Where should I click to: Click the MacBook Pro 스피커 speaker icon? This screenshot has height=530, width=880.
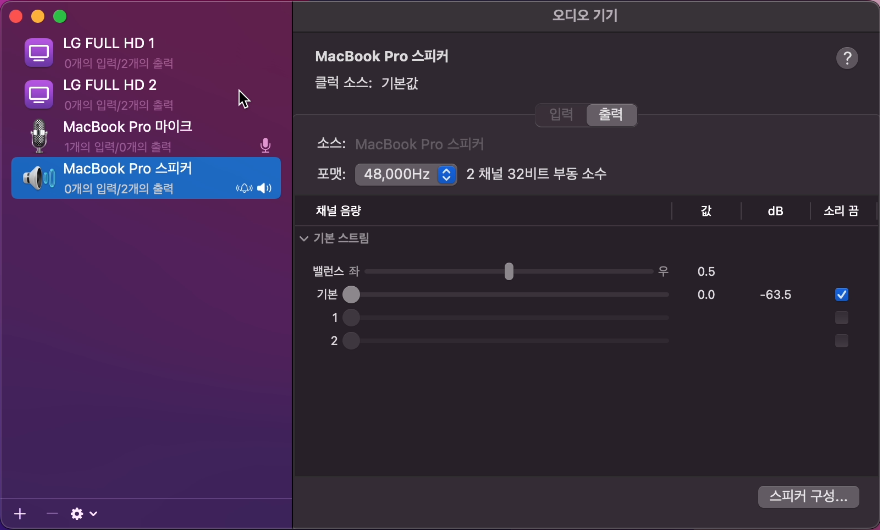(x=39, y=178)
